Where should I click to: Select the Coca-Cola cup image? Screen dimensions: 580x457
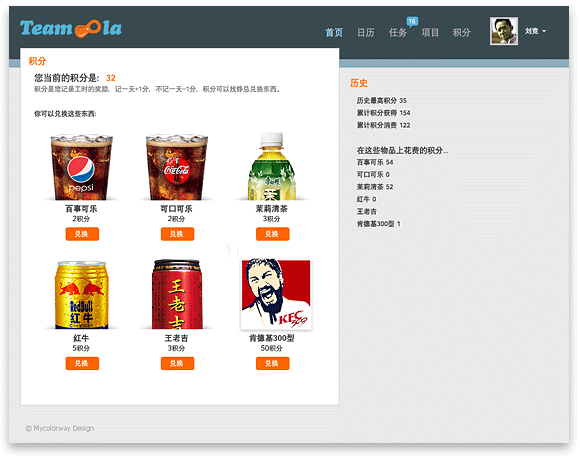point(177,167)
